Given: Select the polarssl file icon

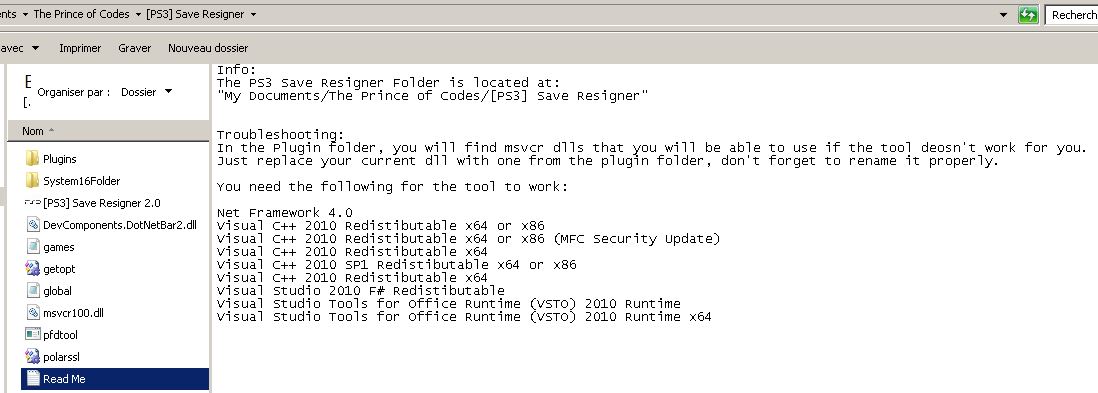Looking at the screenshot, I should tap(32, 357).
